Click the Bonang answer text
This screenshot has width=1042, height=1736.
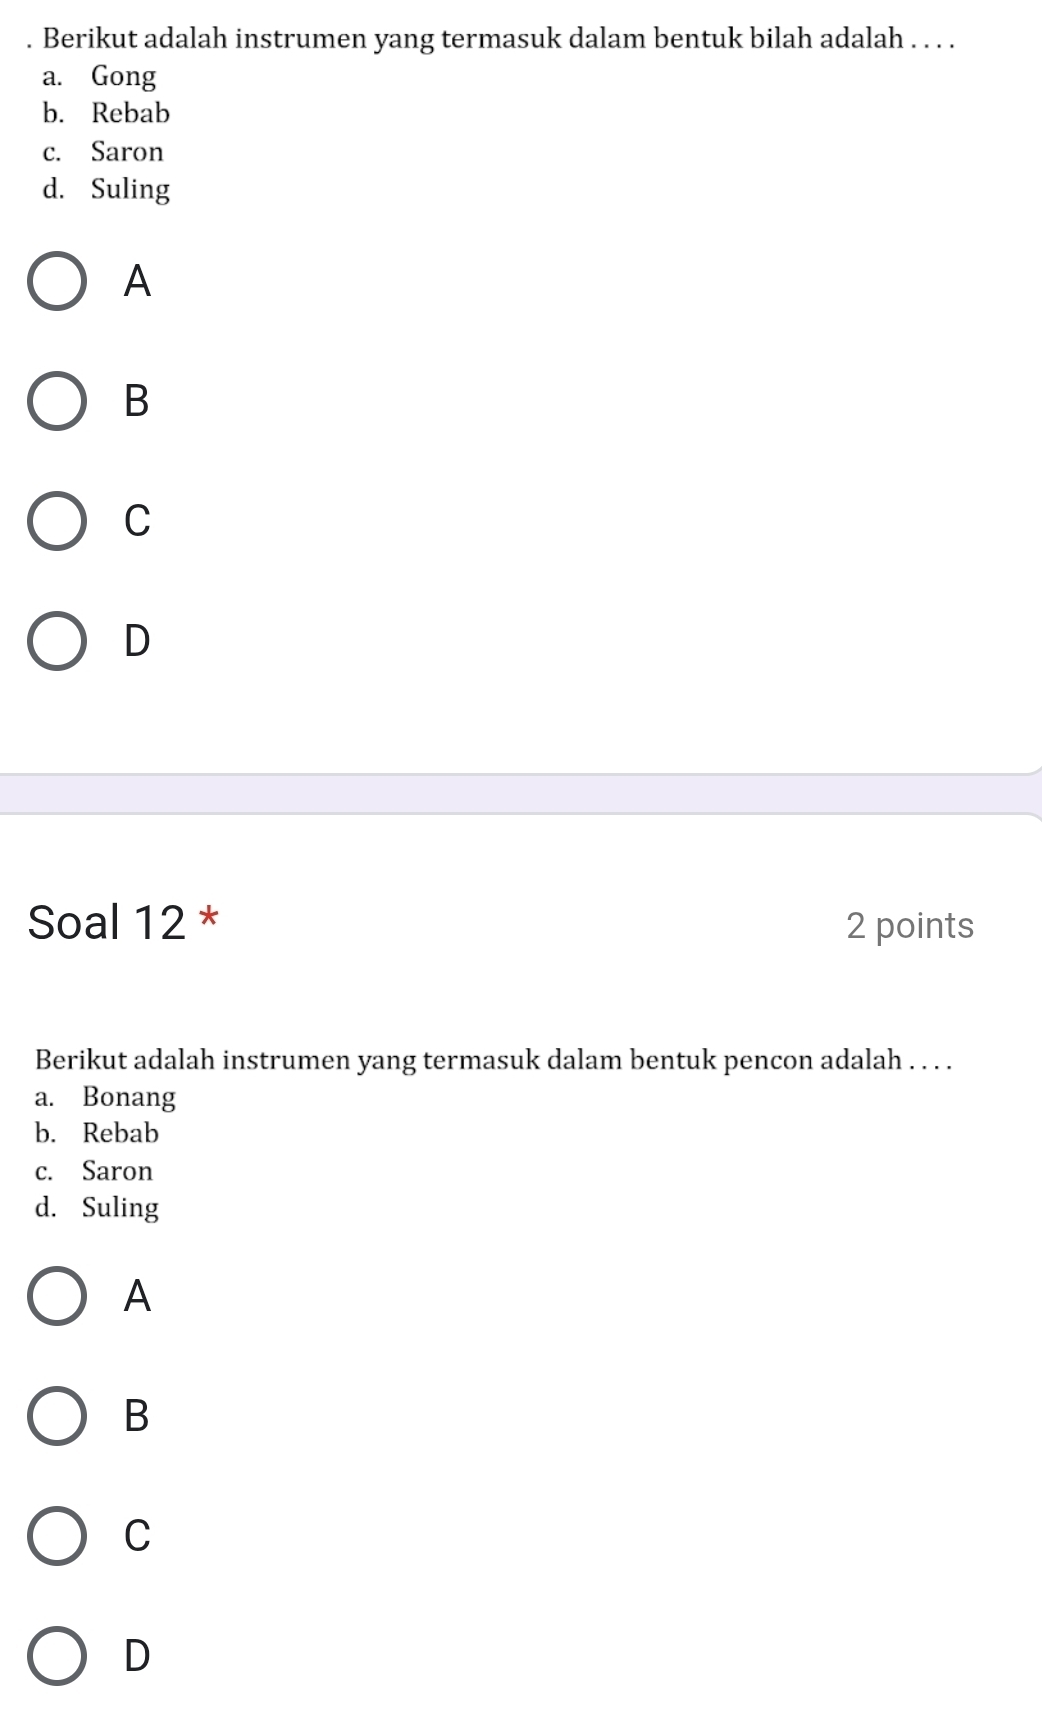129,1097
